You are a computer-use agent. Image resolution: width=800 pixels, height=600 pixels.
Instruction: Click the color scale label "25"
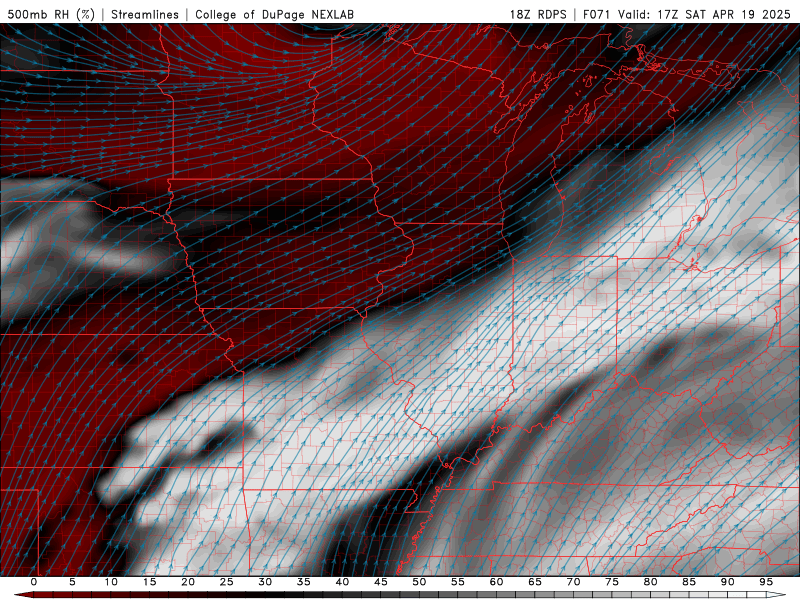point(227,582)
